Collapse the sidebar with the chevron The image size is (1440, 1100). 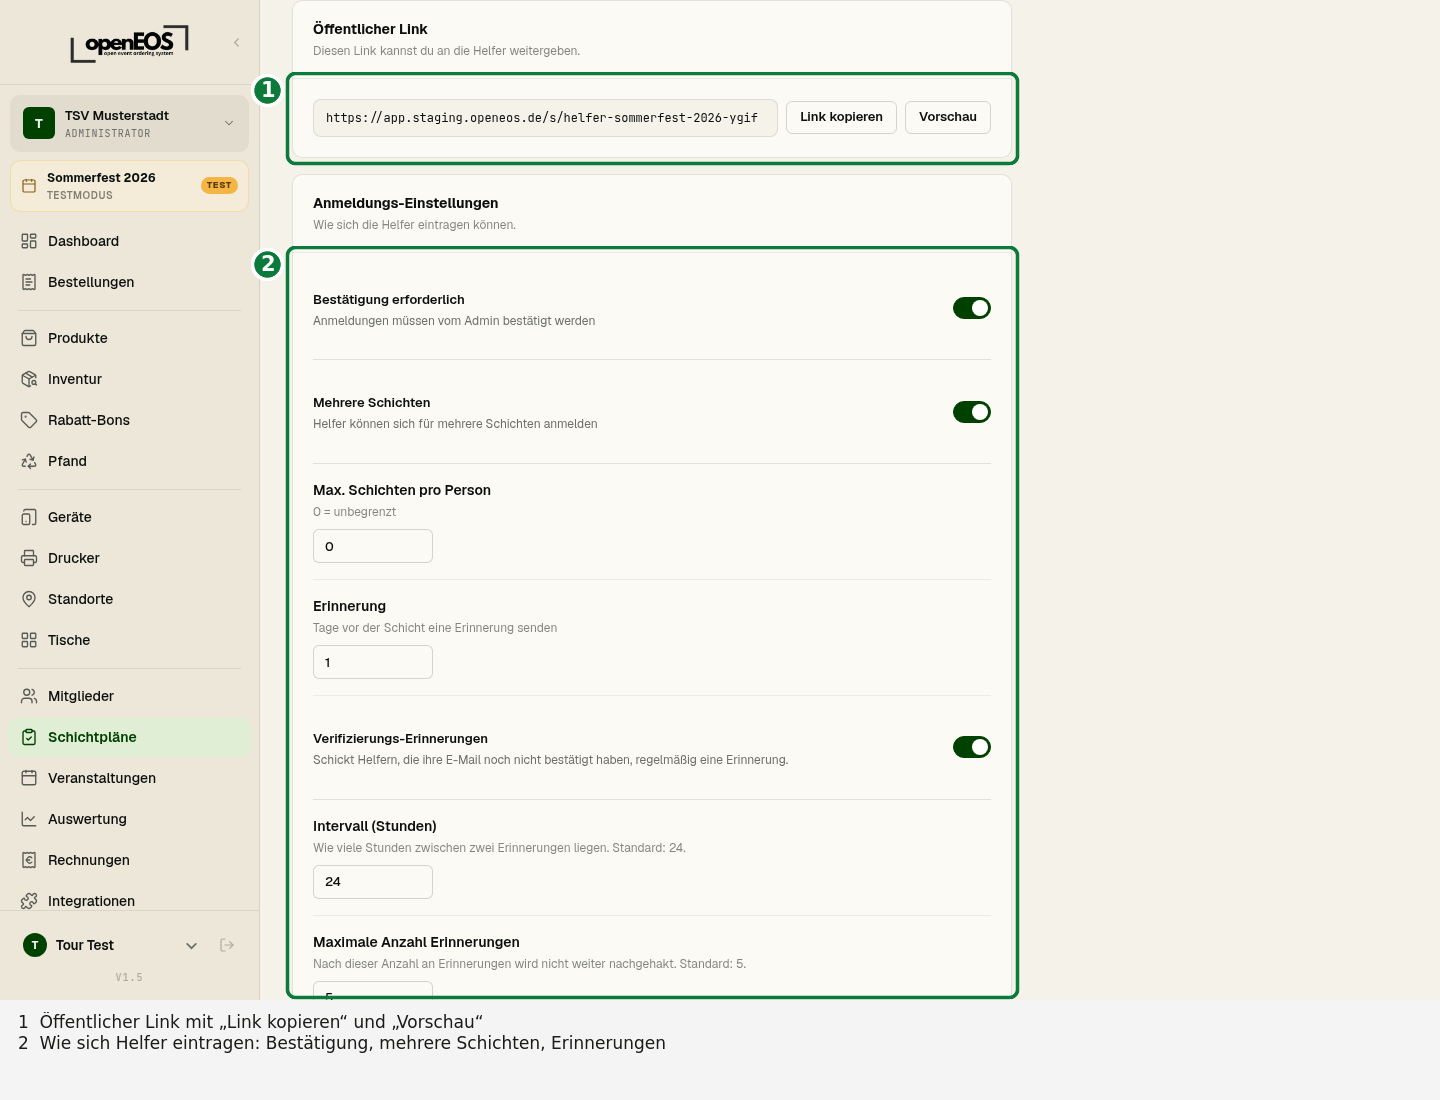pos(237,42)
